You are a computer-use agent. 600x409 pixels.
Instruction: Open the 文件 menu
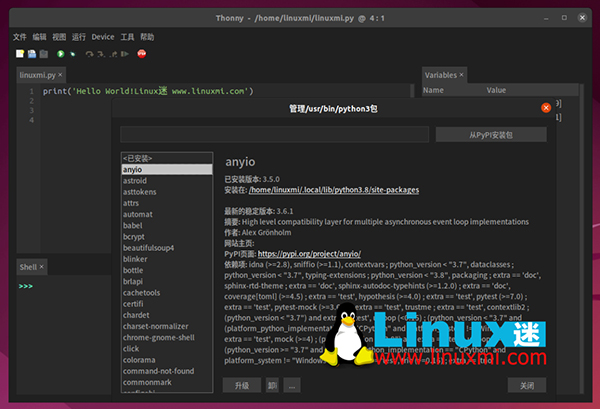pyautogui.click(x=20, y=37)
